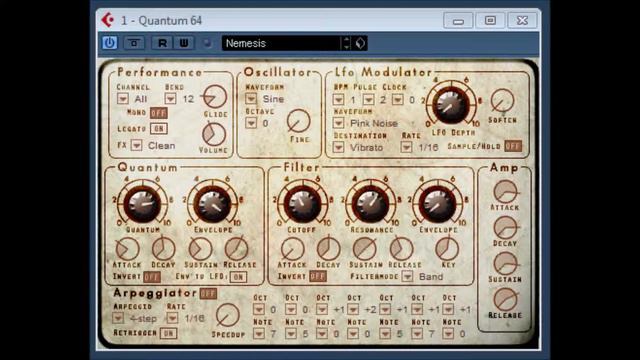
Task: Click the Amp Sustain knob
Action: pos(505,264)
